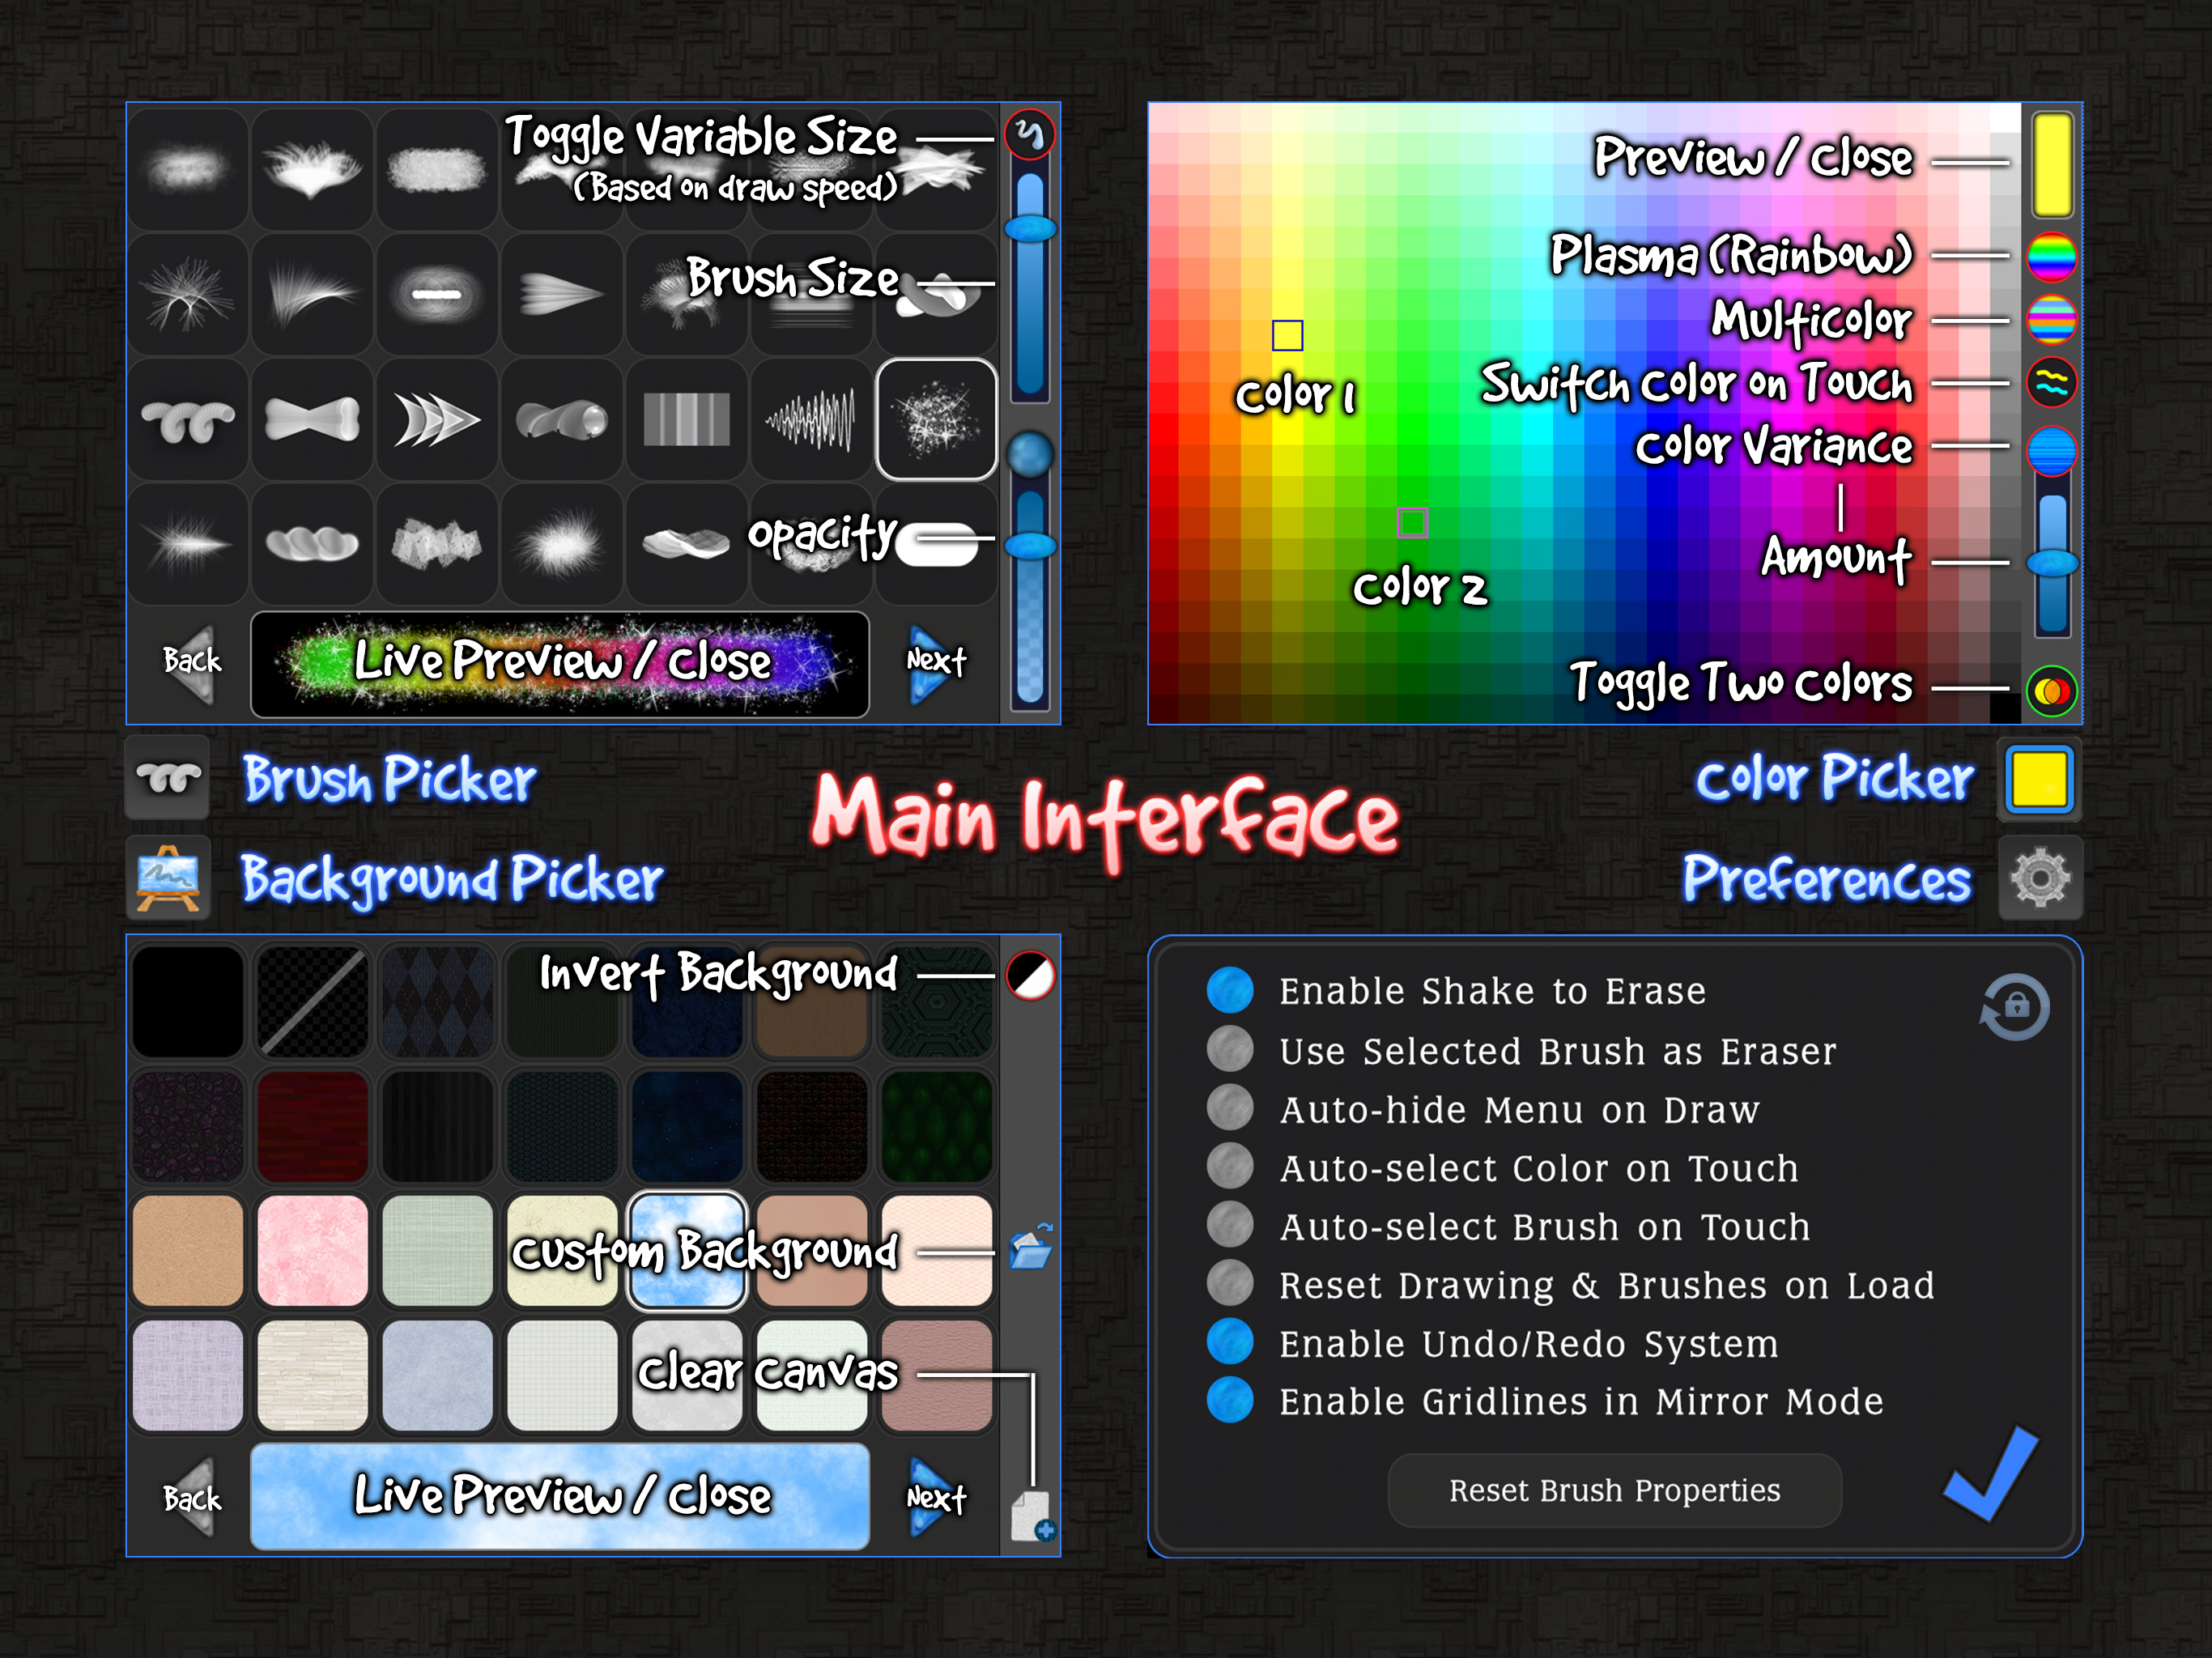Image resolution: width=2212 pixels, height=1658 pixels.
Task: Click Color 1 marker on palette
Action: [x=1287, y=335]
